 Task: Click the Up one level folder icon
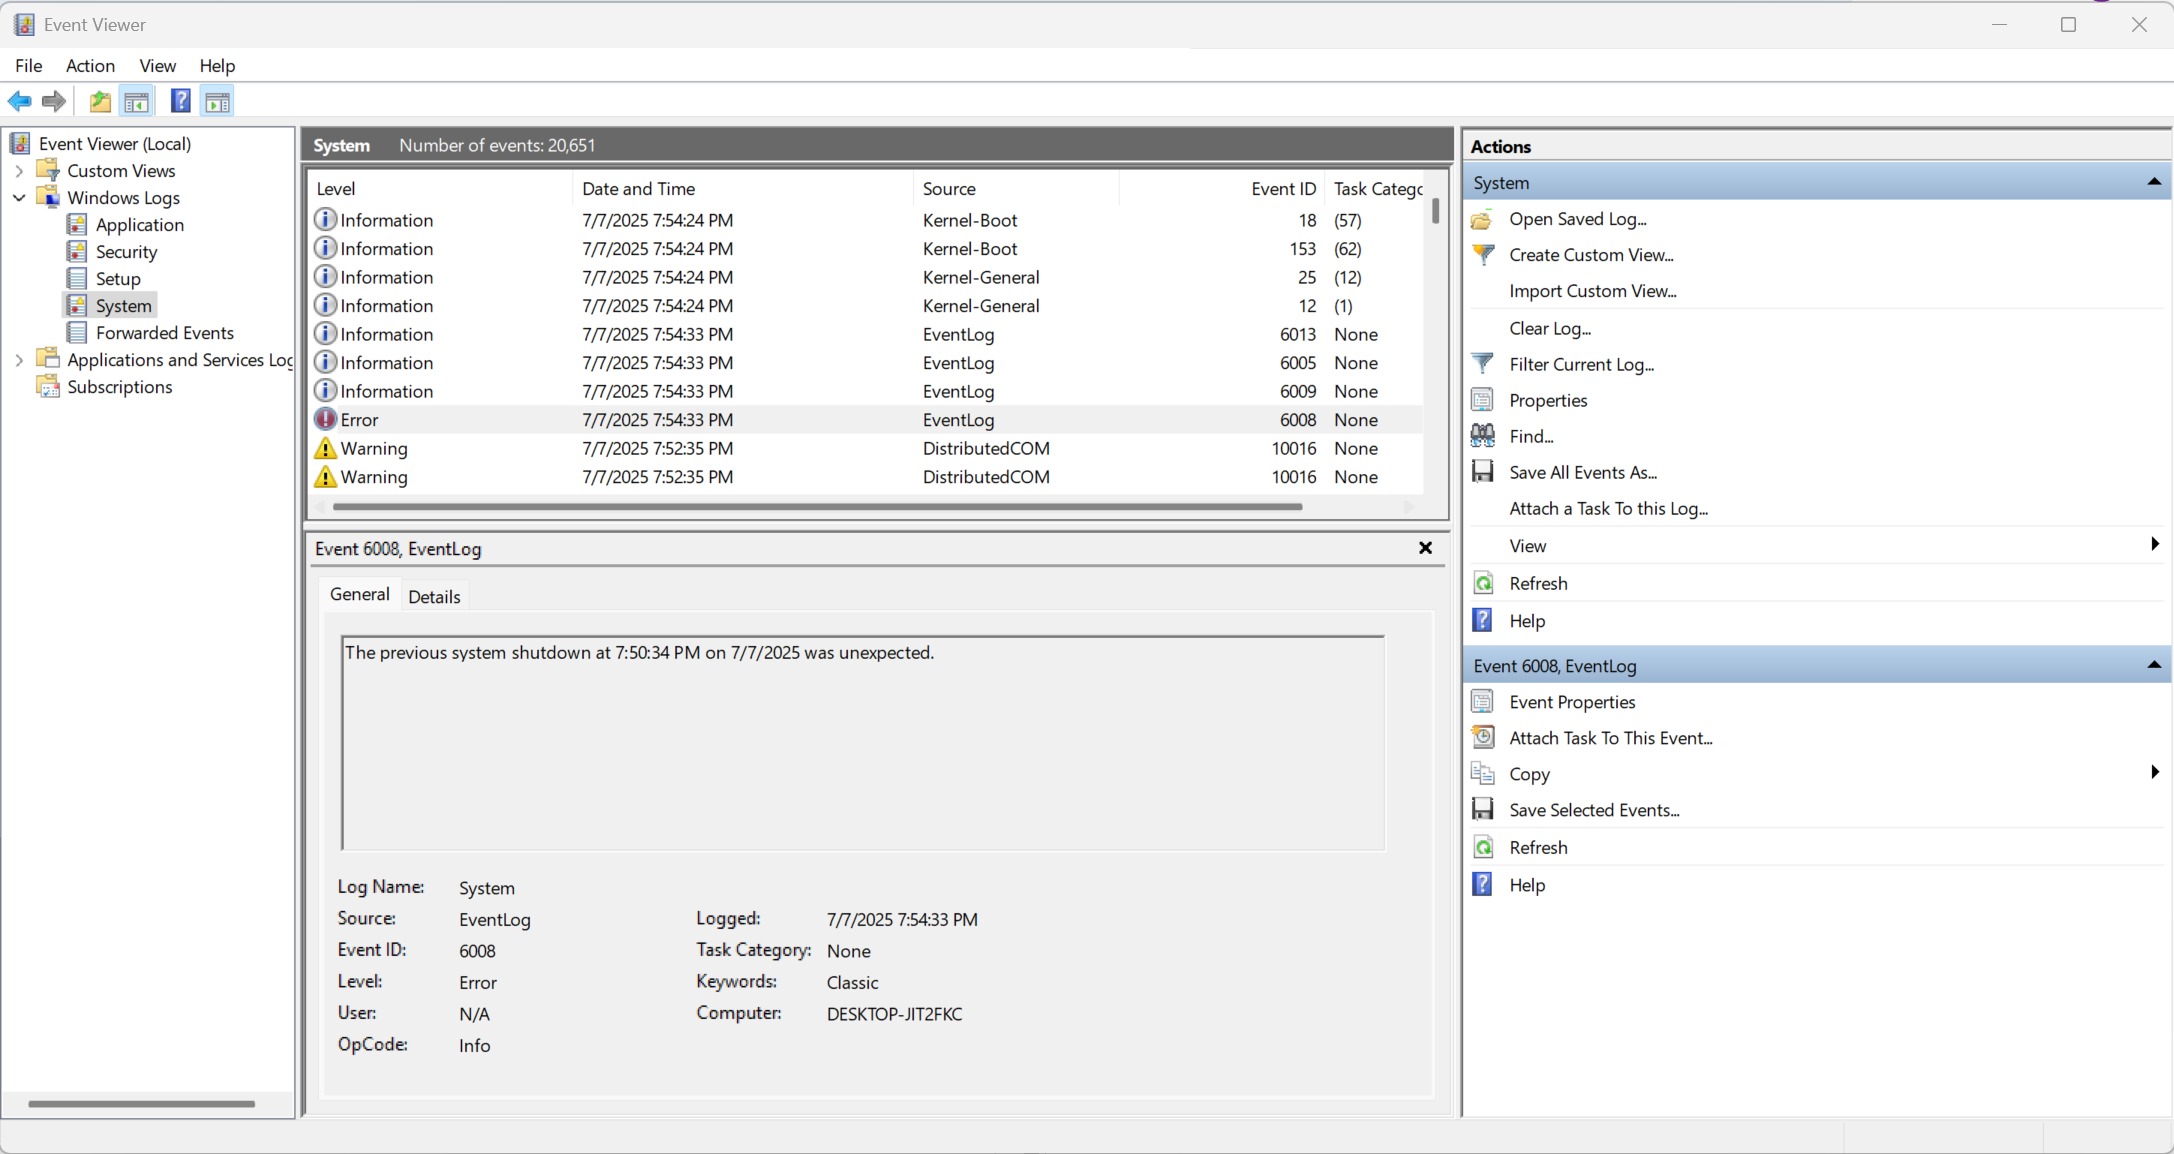pyautogui.click(x=100, y=101)
